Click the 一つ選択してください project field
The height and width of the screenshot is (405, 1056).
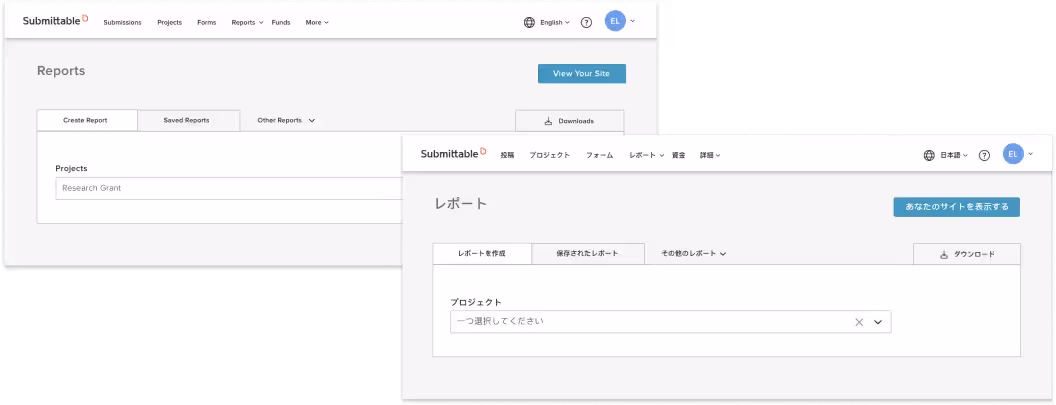click(670, 321)
